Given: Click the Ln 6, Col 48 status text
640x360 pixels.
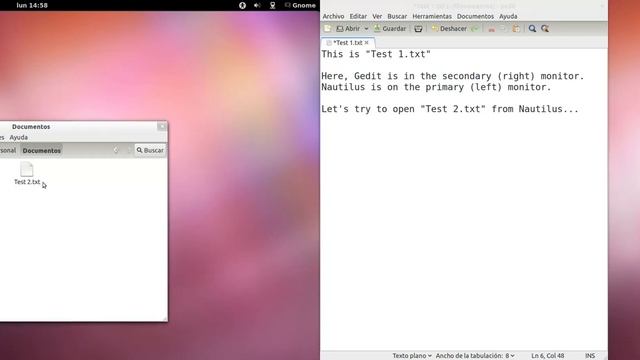Looking at the screenshot, I should [x=547, y=356].
